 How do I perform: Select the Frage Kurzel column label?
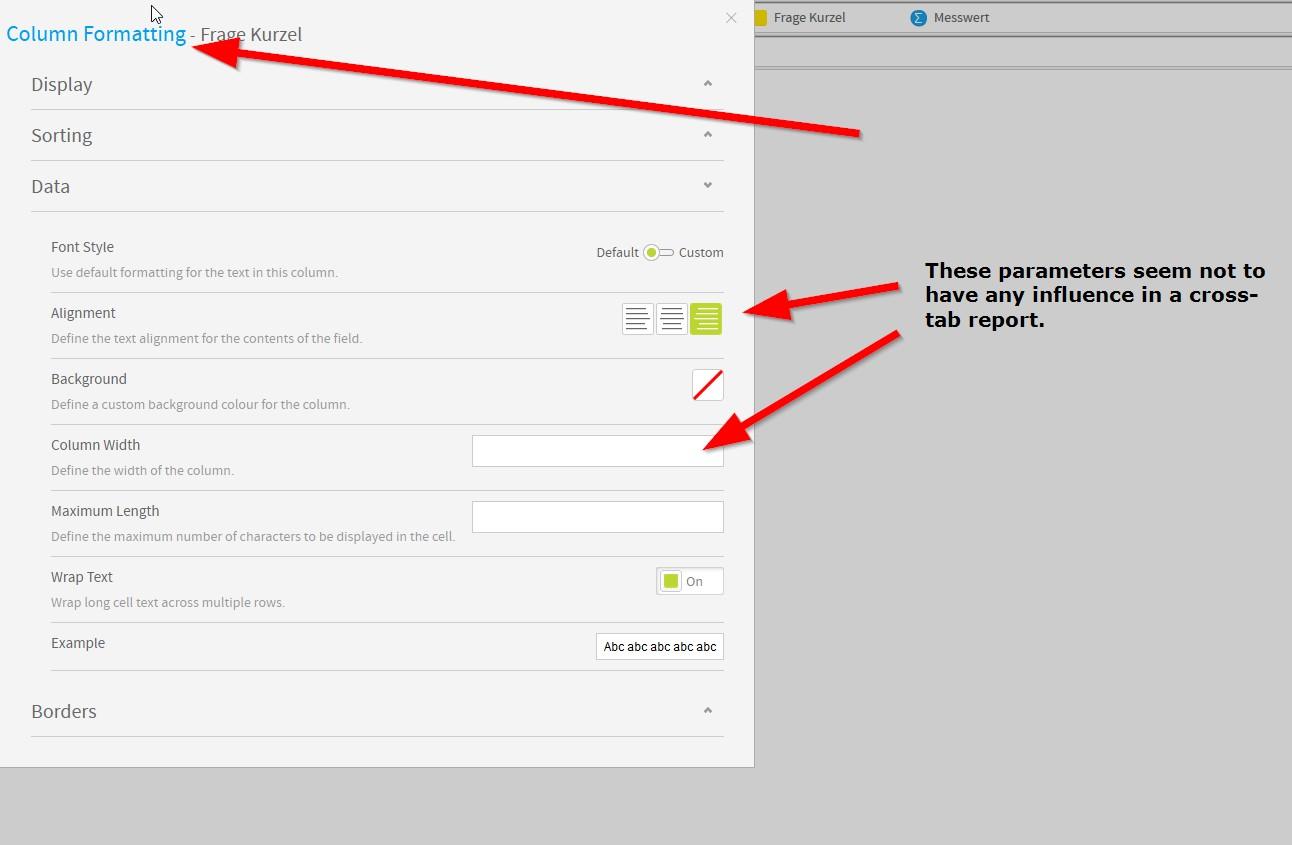tap(810, 18)
